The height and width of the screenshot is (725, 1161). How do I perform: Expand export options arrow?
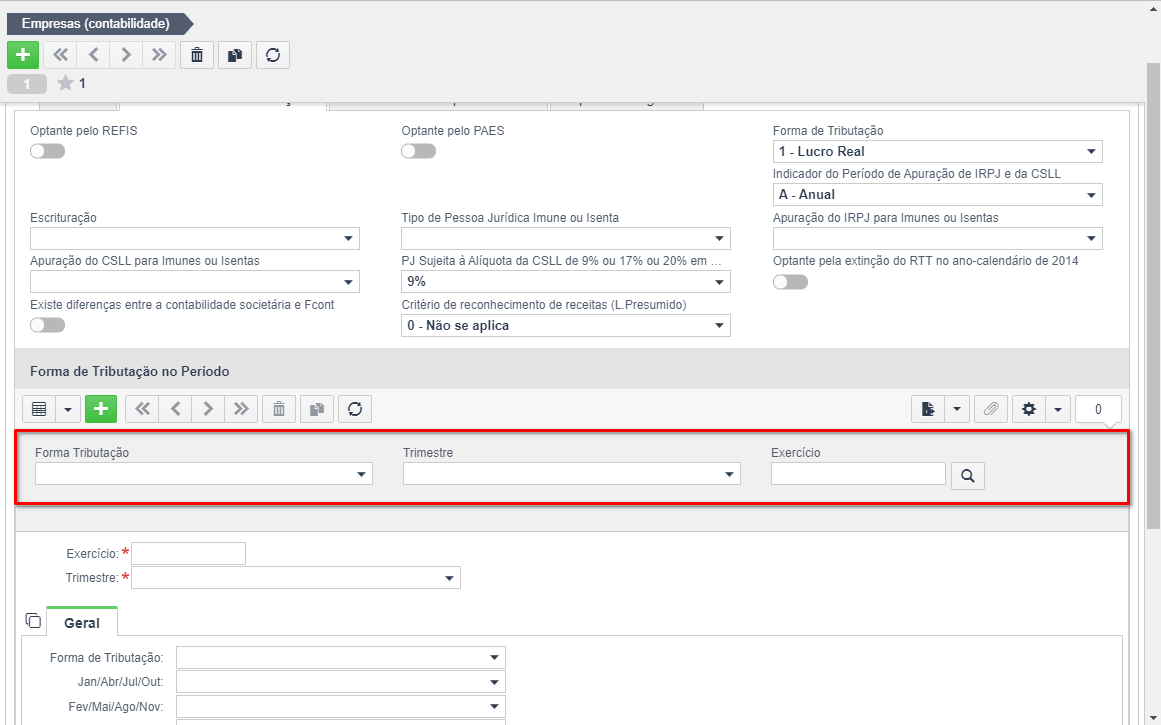pyautogui.click(x=957, y=409)
